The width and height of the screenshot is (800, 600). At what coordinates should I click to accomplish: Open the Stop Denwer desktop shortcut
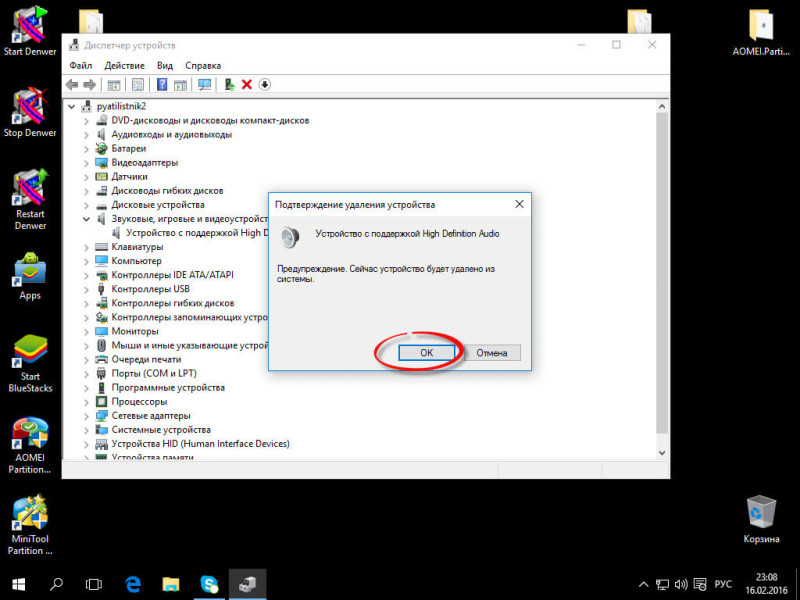pyautogui.click(x=30, y=112)
